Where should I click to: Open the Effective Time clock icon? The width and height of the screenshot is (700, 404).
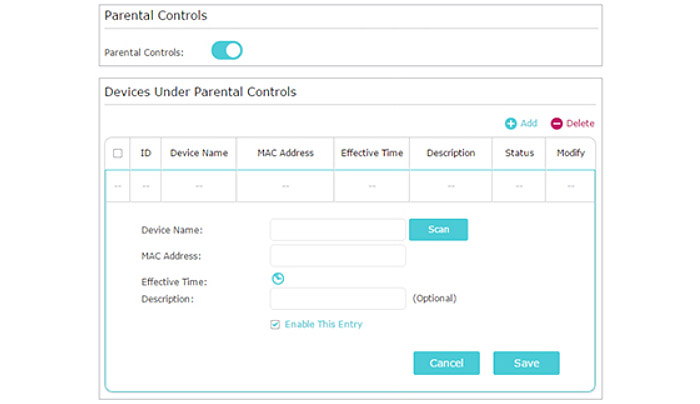tap(278, 279)
